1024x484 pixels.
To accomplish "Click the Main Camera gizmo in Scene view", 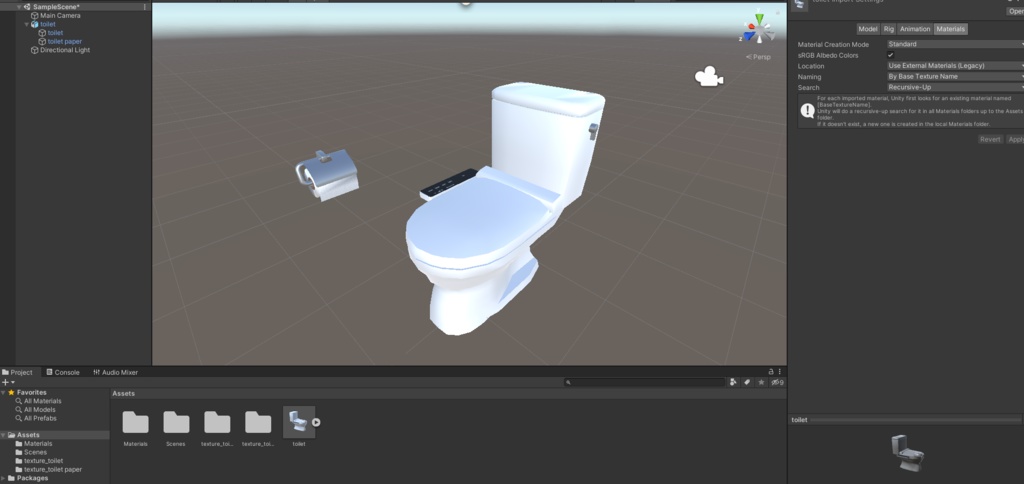I will pyautogui.click(x=709, y=76).
